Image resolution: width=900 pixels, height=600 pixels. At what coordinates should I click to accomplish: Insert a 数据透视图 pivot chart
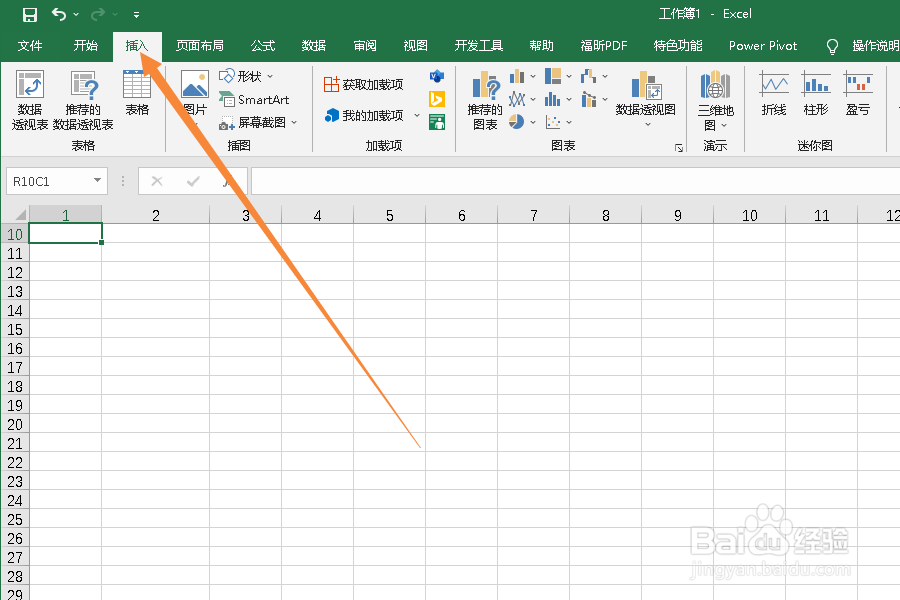646,93
